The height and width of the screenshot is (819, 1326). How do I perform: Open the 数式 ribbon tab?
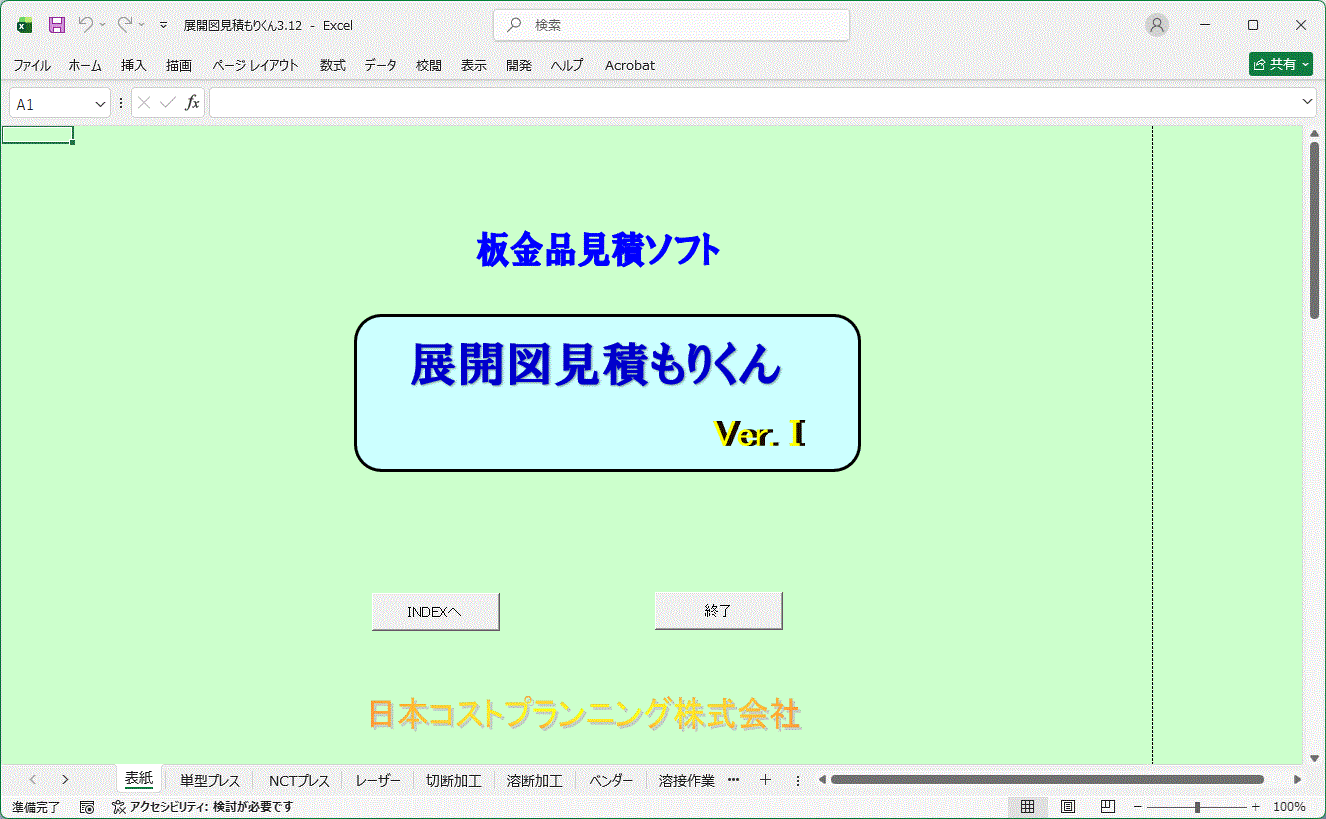(x=333, y=65)
